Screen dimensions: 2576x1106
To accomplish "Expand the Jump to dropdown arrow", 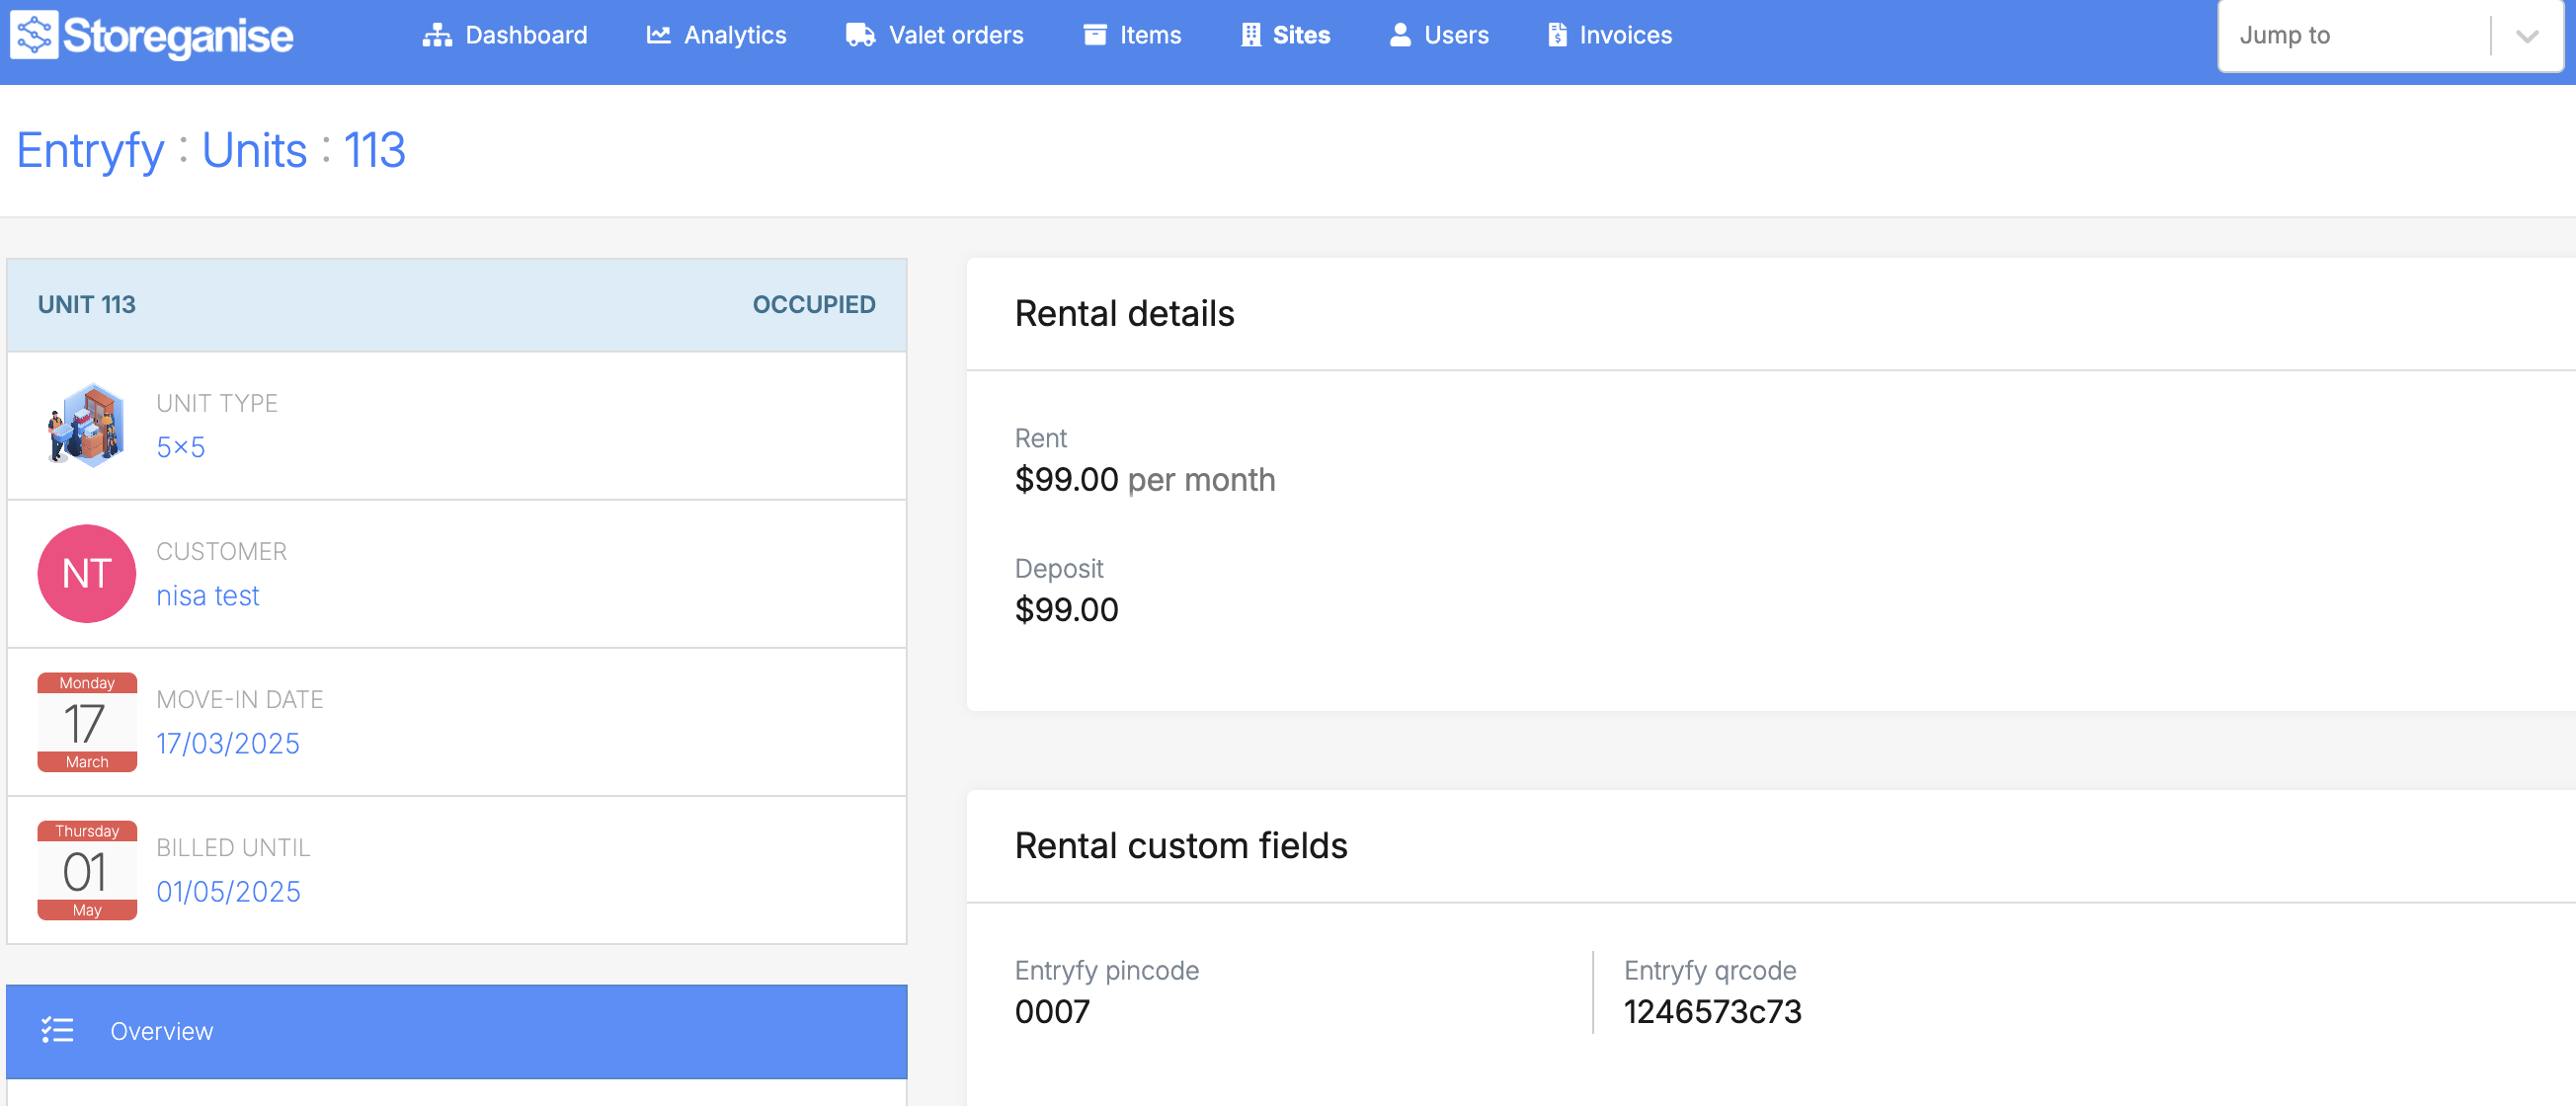I will (x=2527, y=36).
